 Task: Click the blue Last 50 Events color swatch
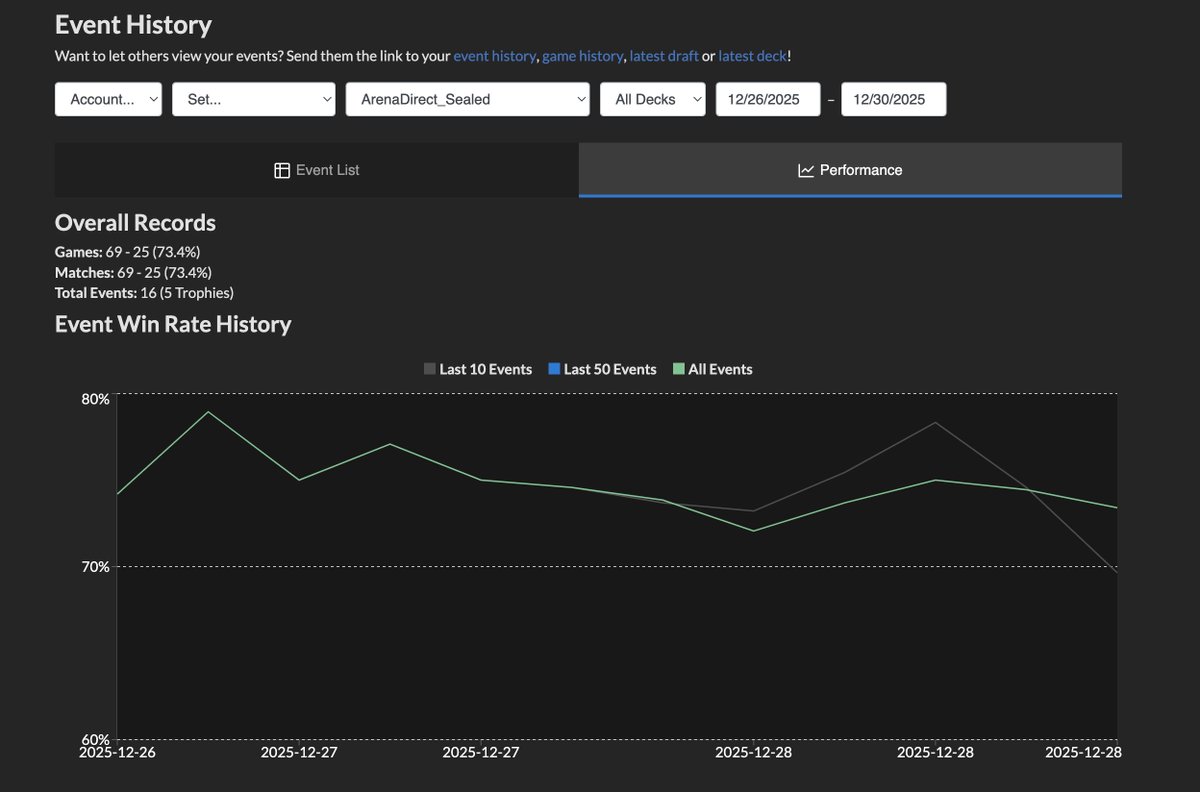(x=554, y=369)
